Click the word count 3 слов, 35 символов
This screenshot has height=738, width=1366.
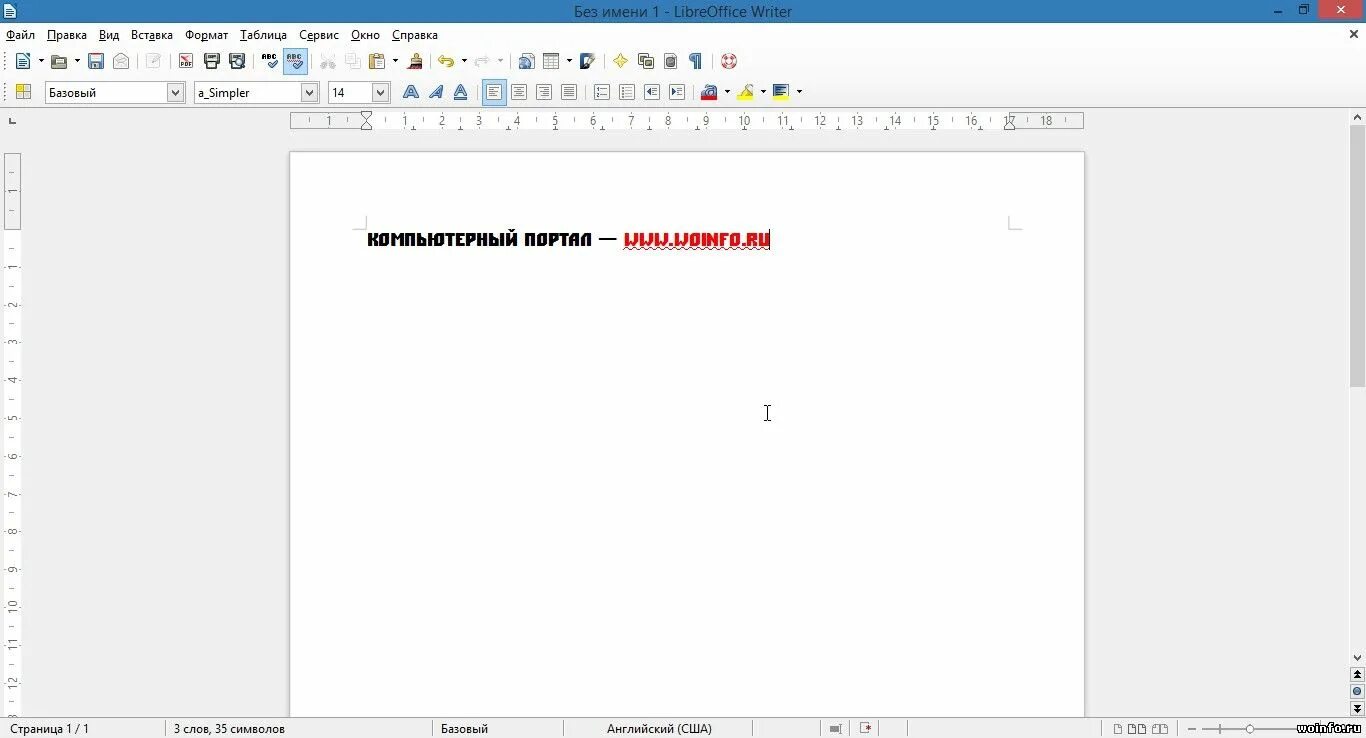point(229,729)
